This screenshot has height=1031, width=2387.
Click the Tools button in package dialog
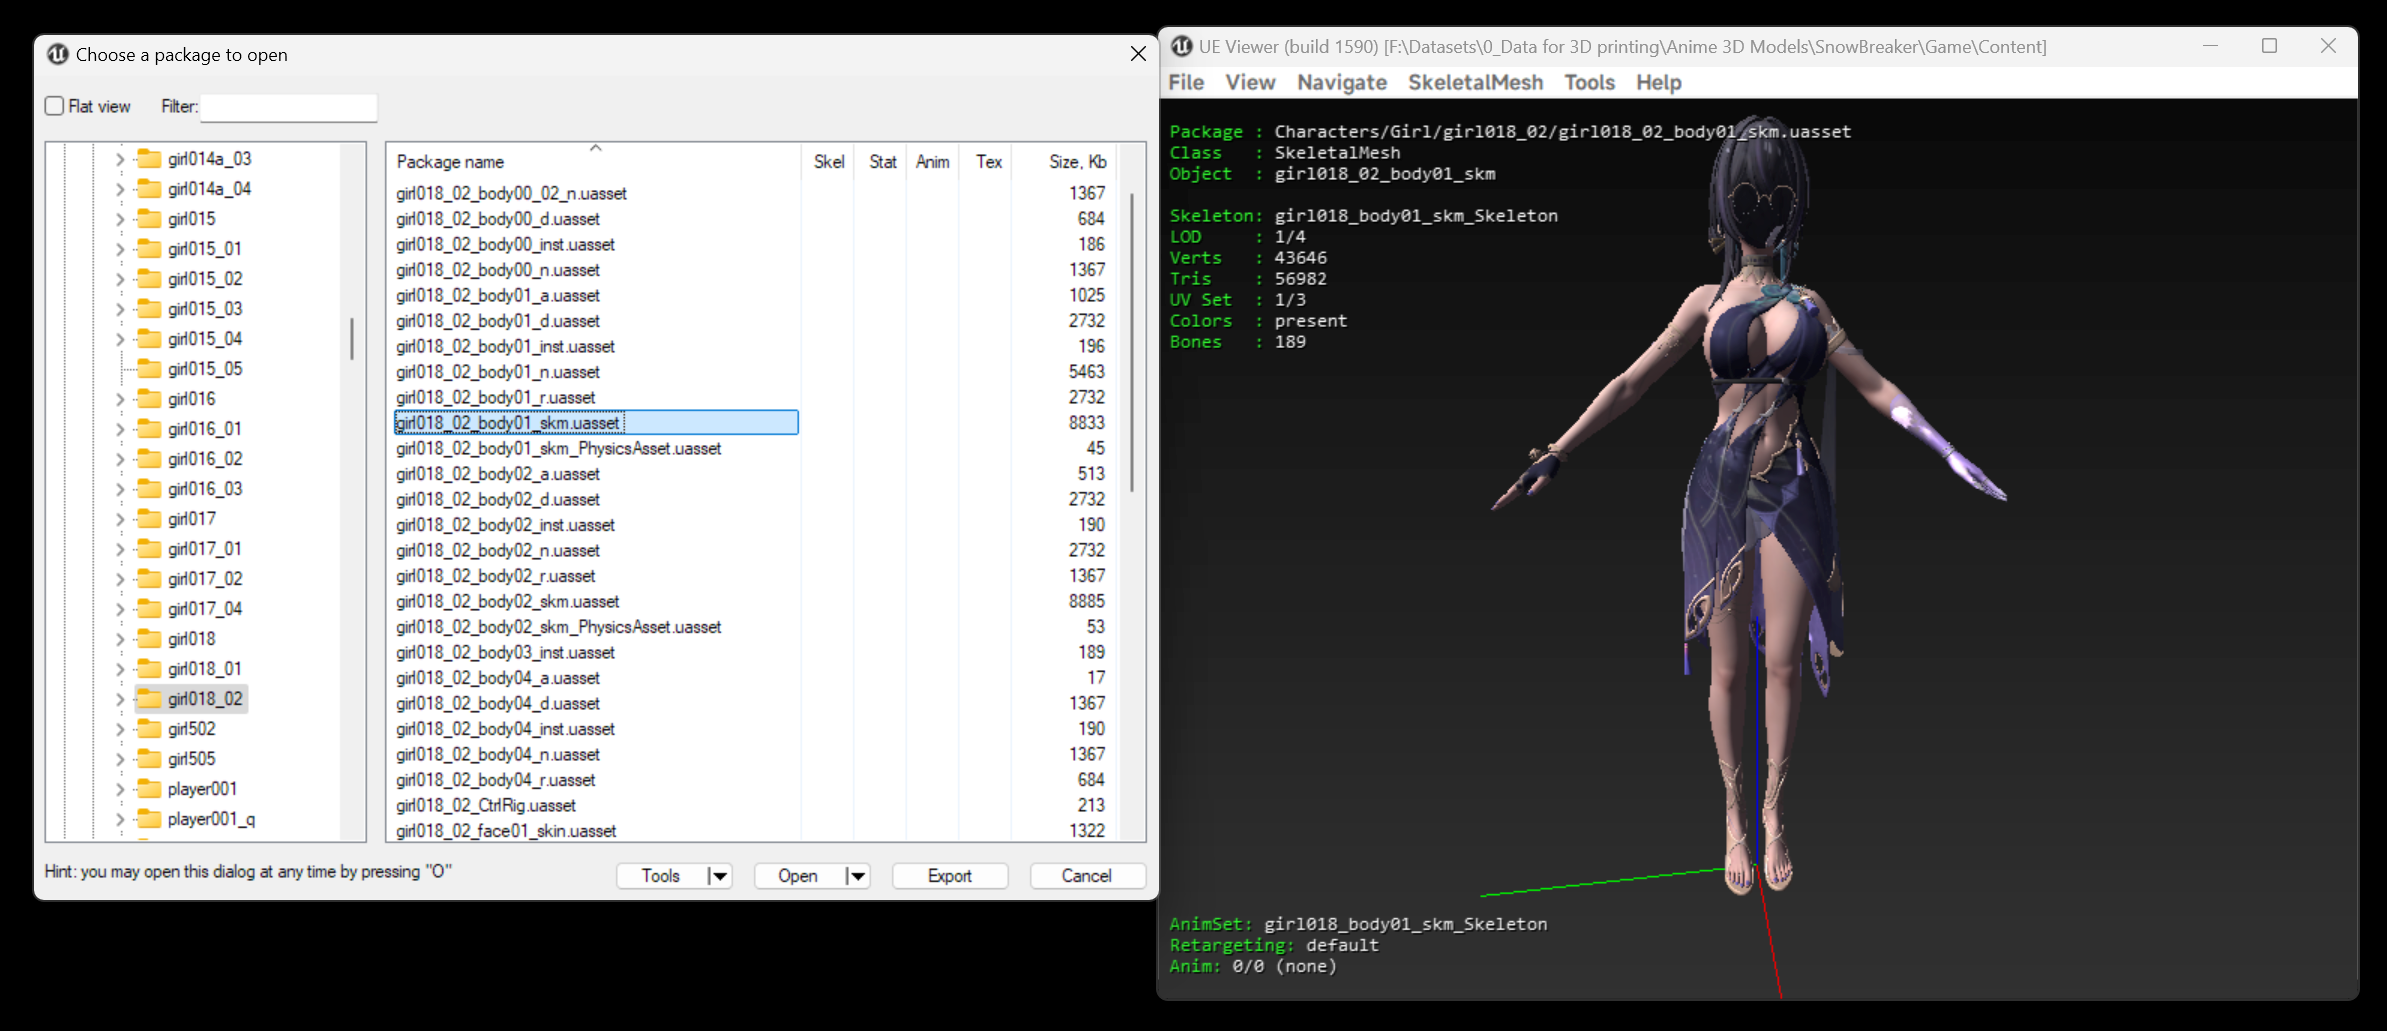click(661, 876)
